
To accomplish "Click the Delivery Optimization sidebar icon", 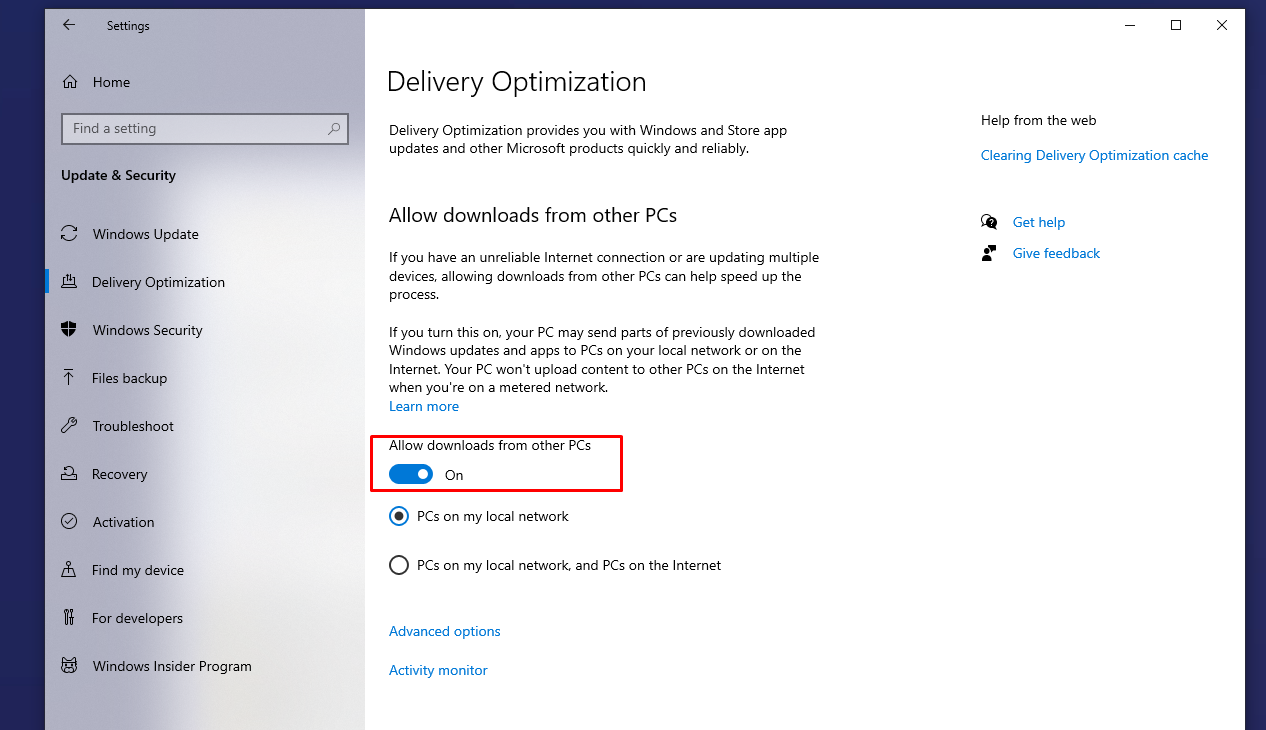I will 68,281.
